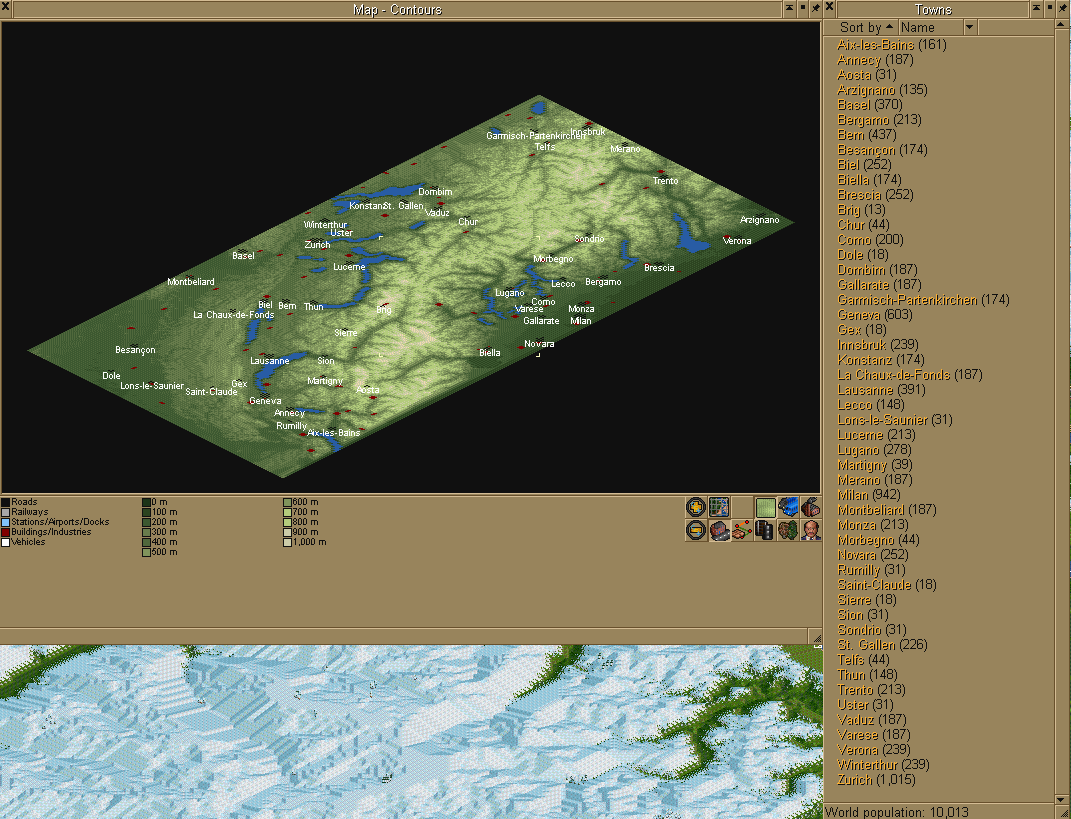Click the dropdown arrow beside Name

point(970,27)
